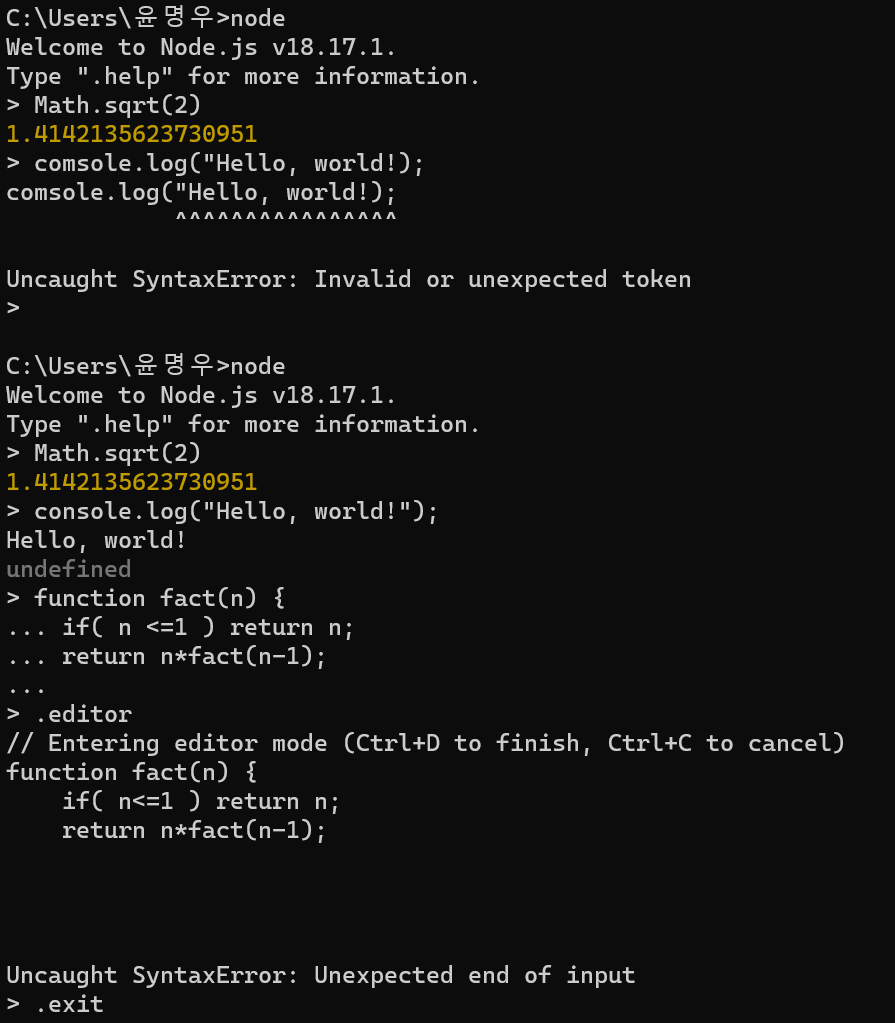
Task: Click the gray 'undefined' return value
Action: 68,570
